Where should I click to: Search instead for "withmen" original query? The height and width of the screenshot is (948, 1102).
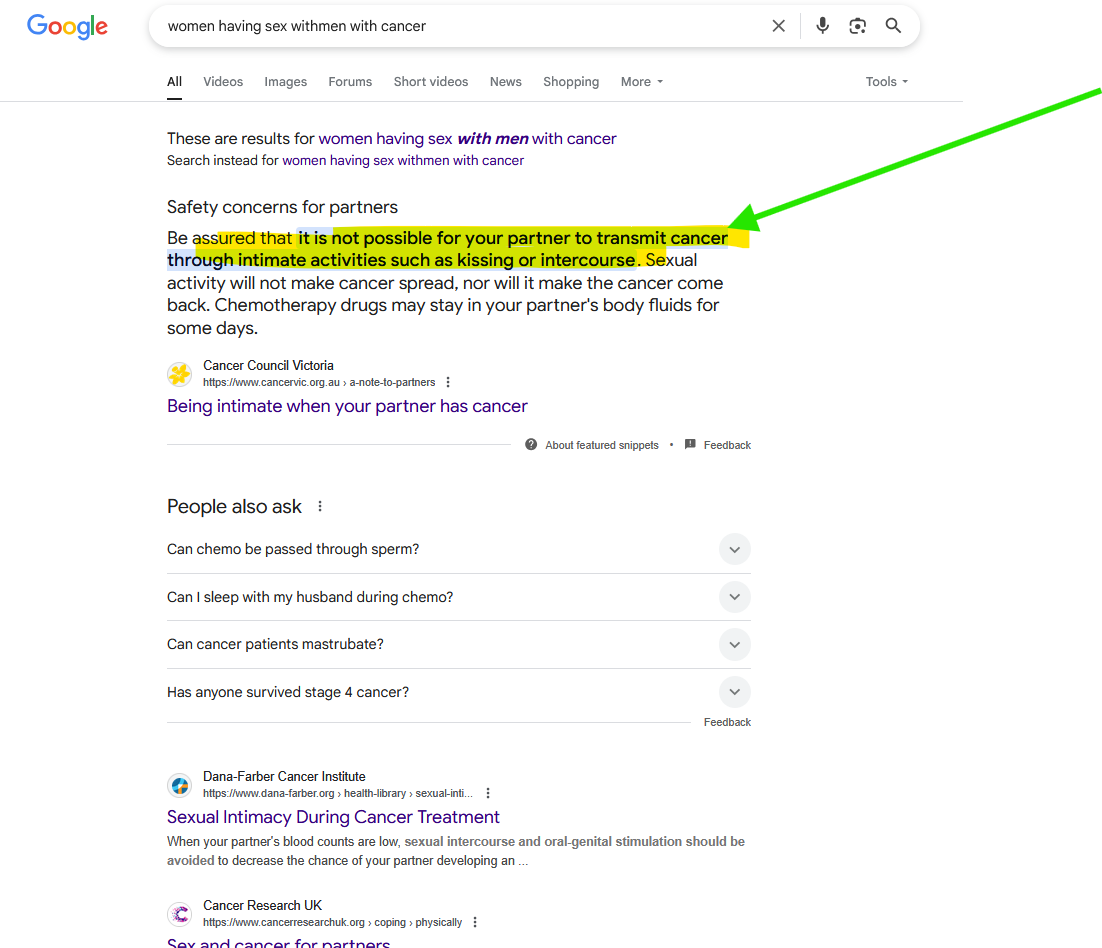tap(403, 160)
